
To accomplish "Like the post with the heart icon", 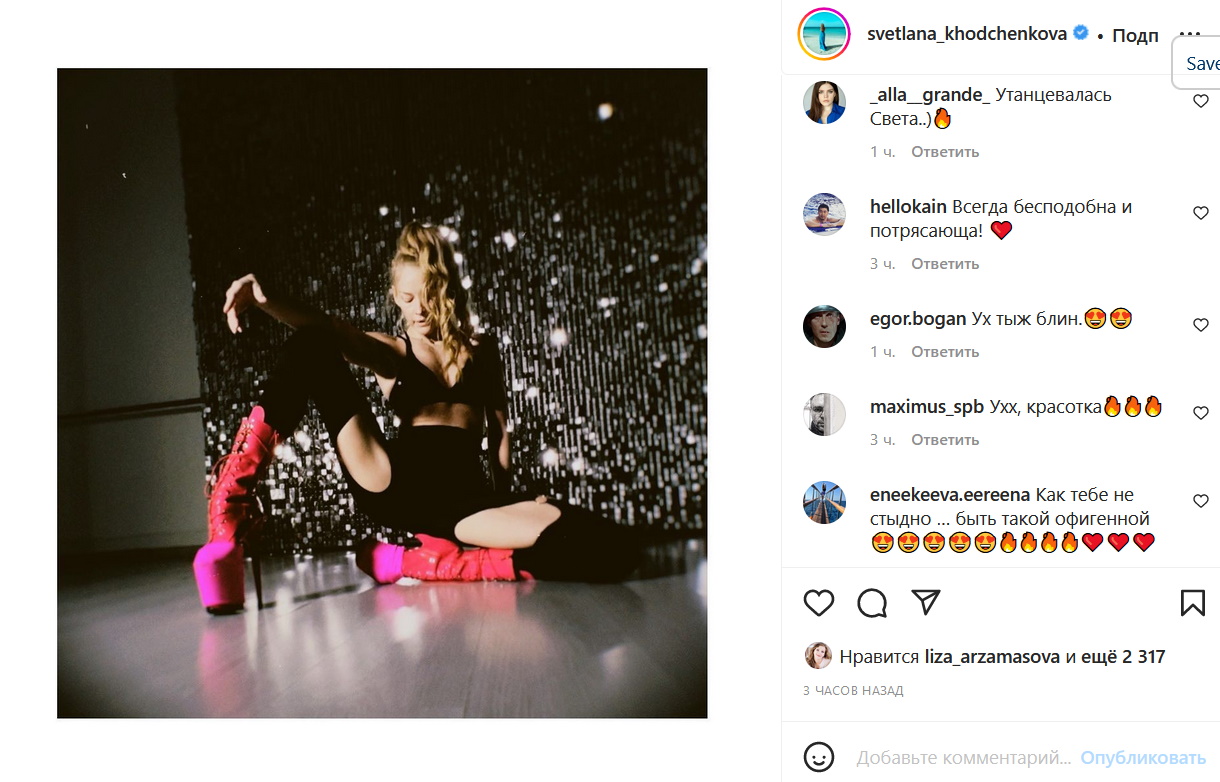I will coord(819,602).
